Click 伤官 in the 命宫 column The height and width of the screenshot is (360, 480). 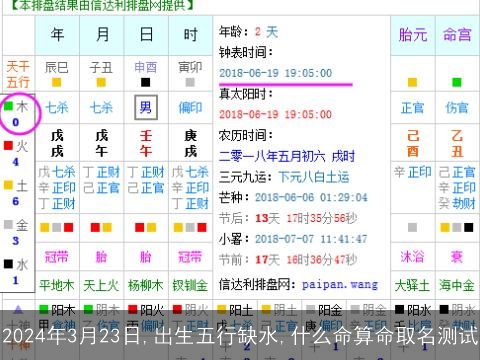457,108
